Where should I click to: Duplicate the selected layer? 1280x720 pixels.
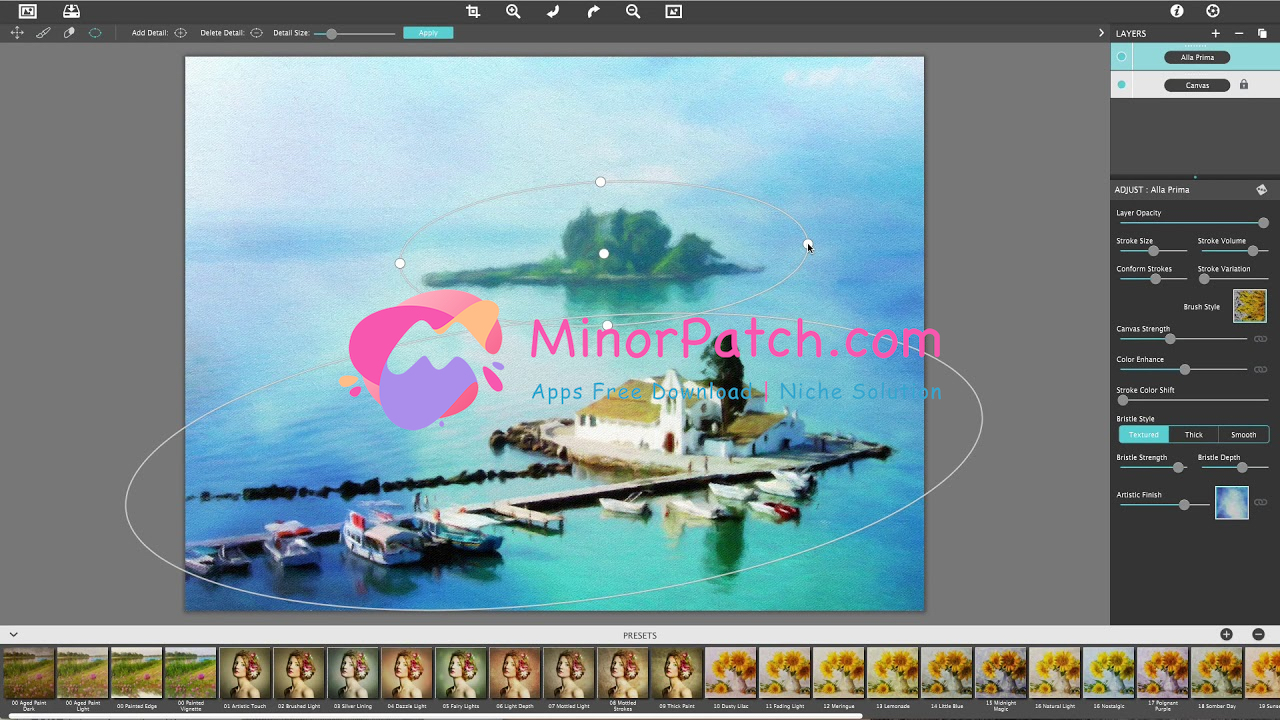tap(1262, 33)
